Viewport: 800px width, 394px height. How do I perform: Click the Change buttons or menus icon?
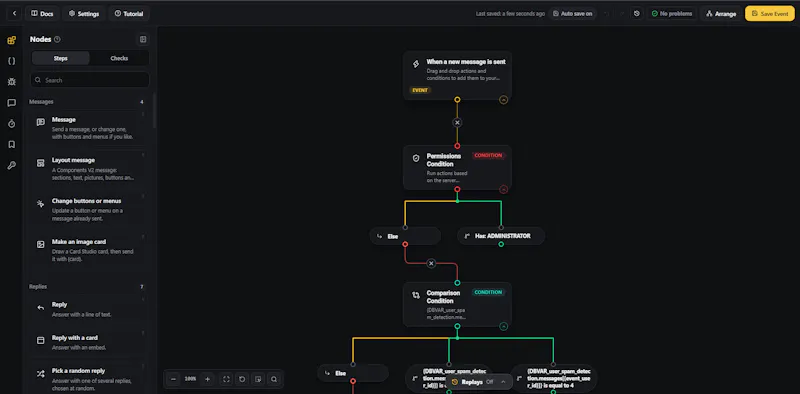pyautogui.click(x=41, y=204)
